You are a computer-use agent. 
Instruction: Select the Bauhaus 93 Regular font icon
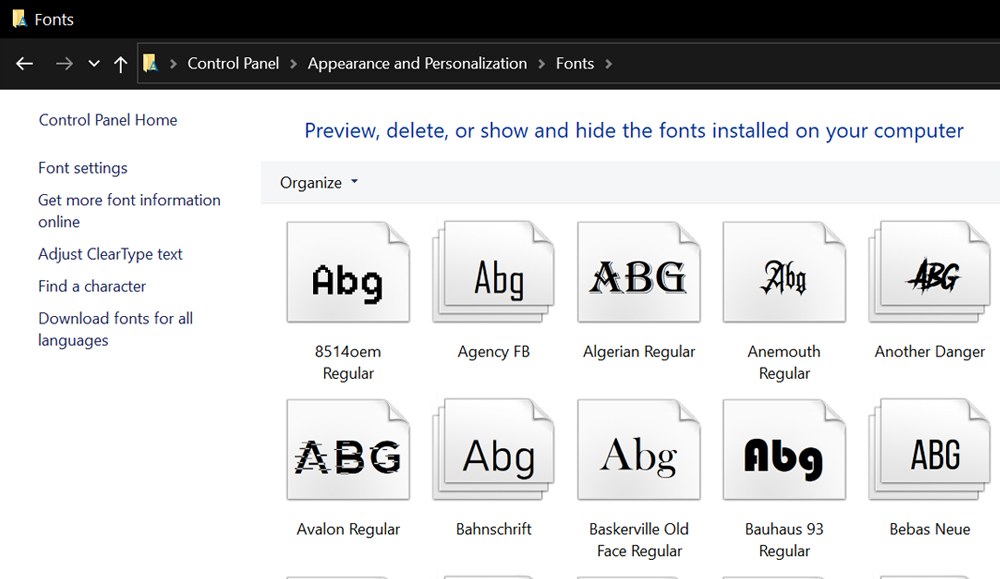(784, 453)
